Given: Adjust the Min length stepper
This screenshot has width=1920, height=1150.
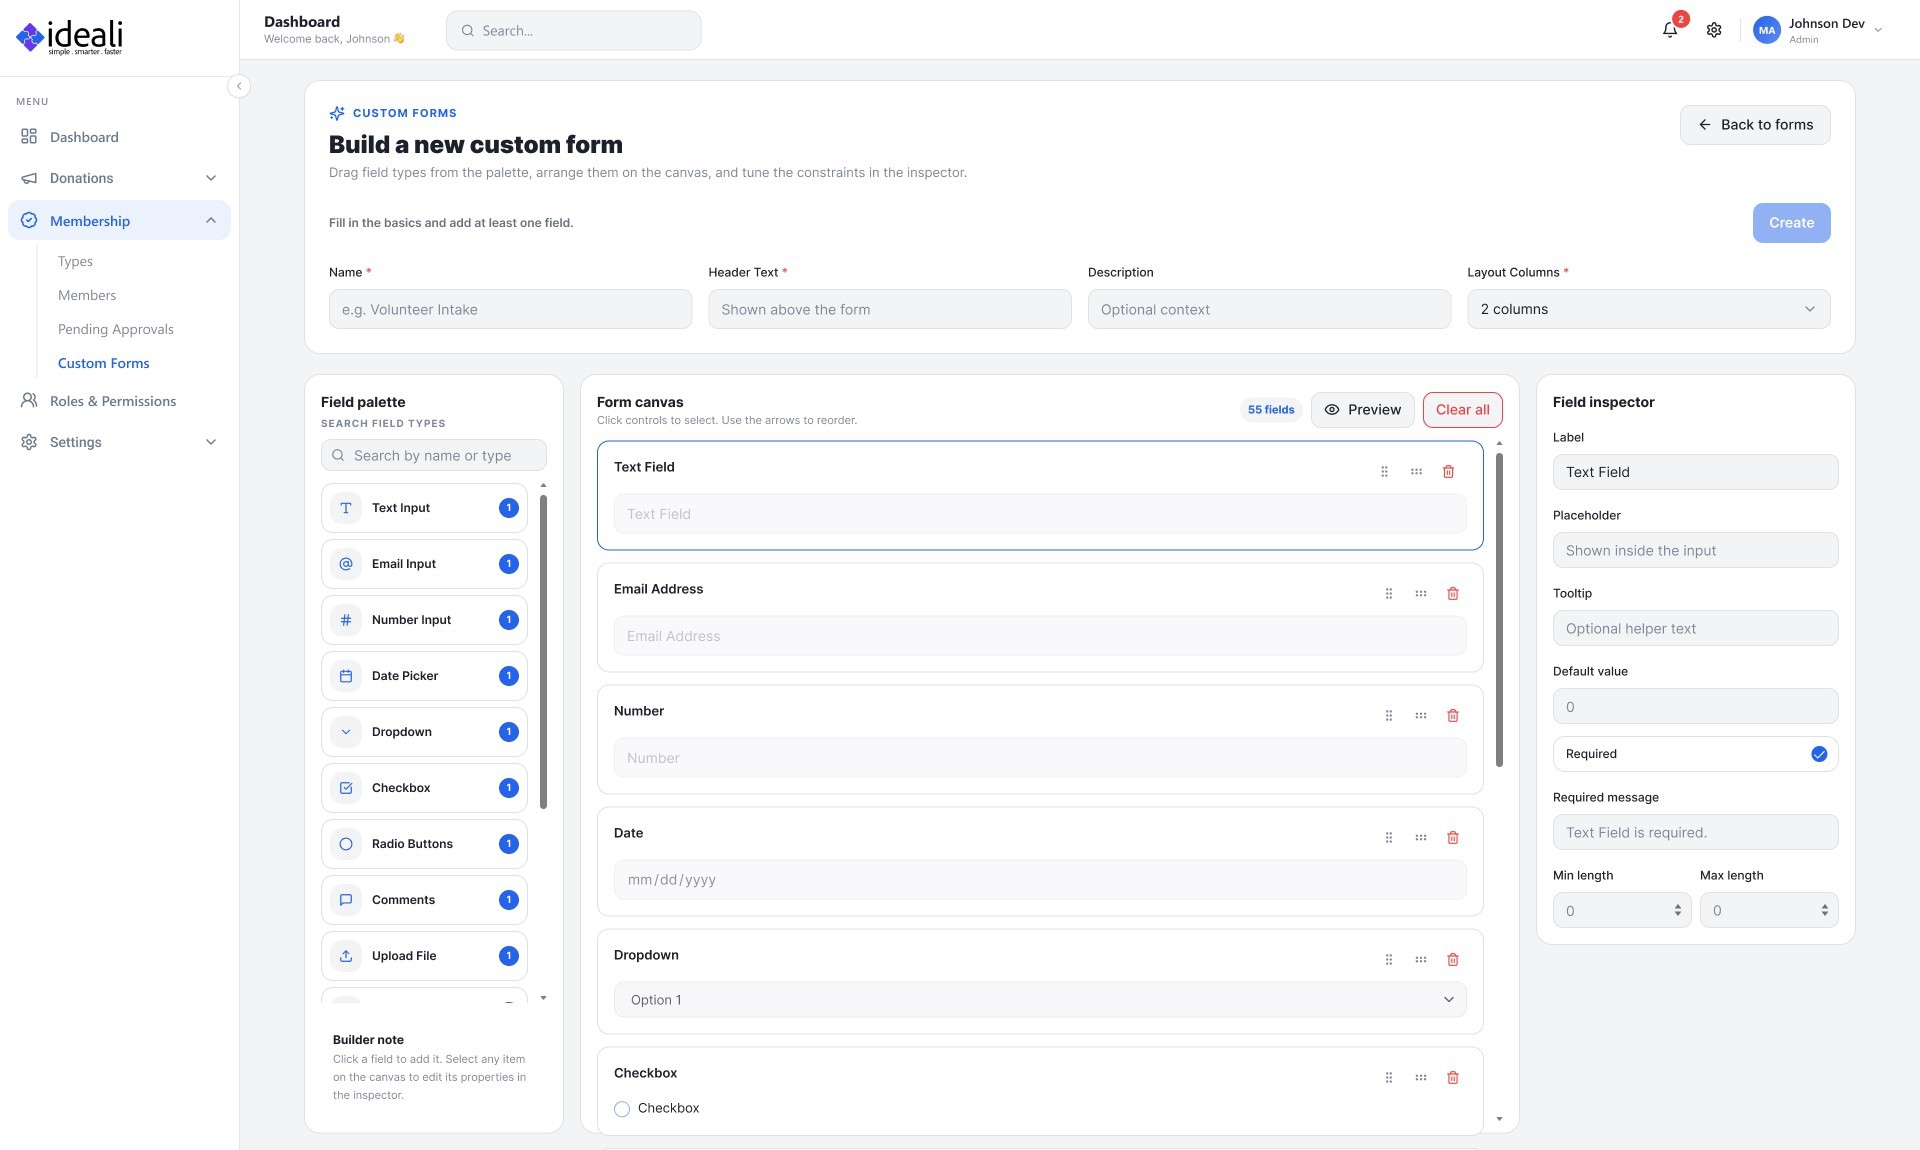Looking at the screenshot, I should (1677, 910).
